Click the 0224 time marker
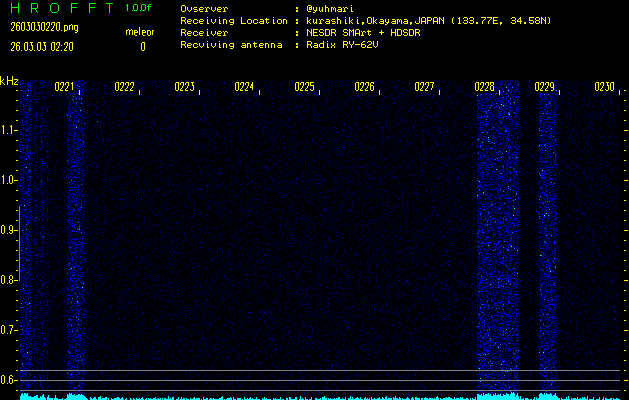This screenshot has width=629, height=400. tap(244, 87)
